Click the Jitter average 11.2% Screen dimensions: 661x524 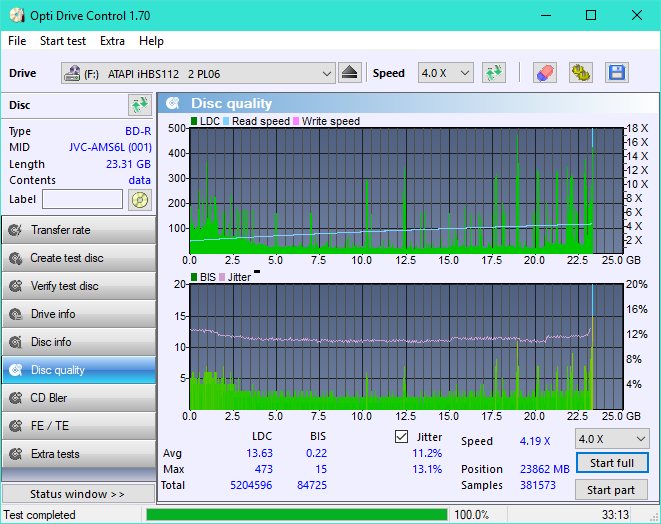click(x=427, y=453)
